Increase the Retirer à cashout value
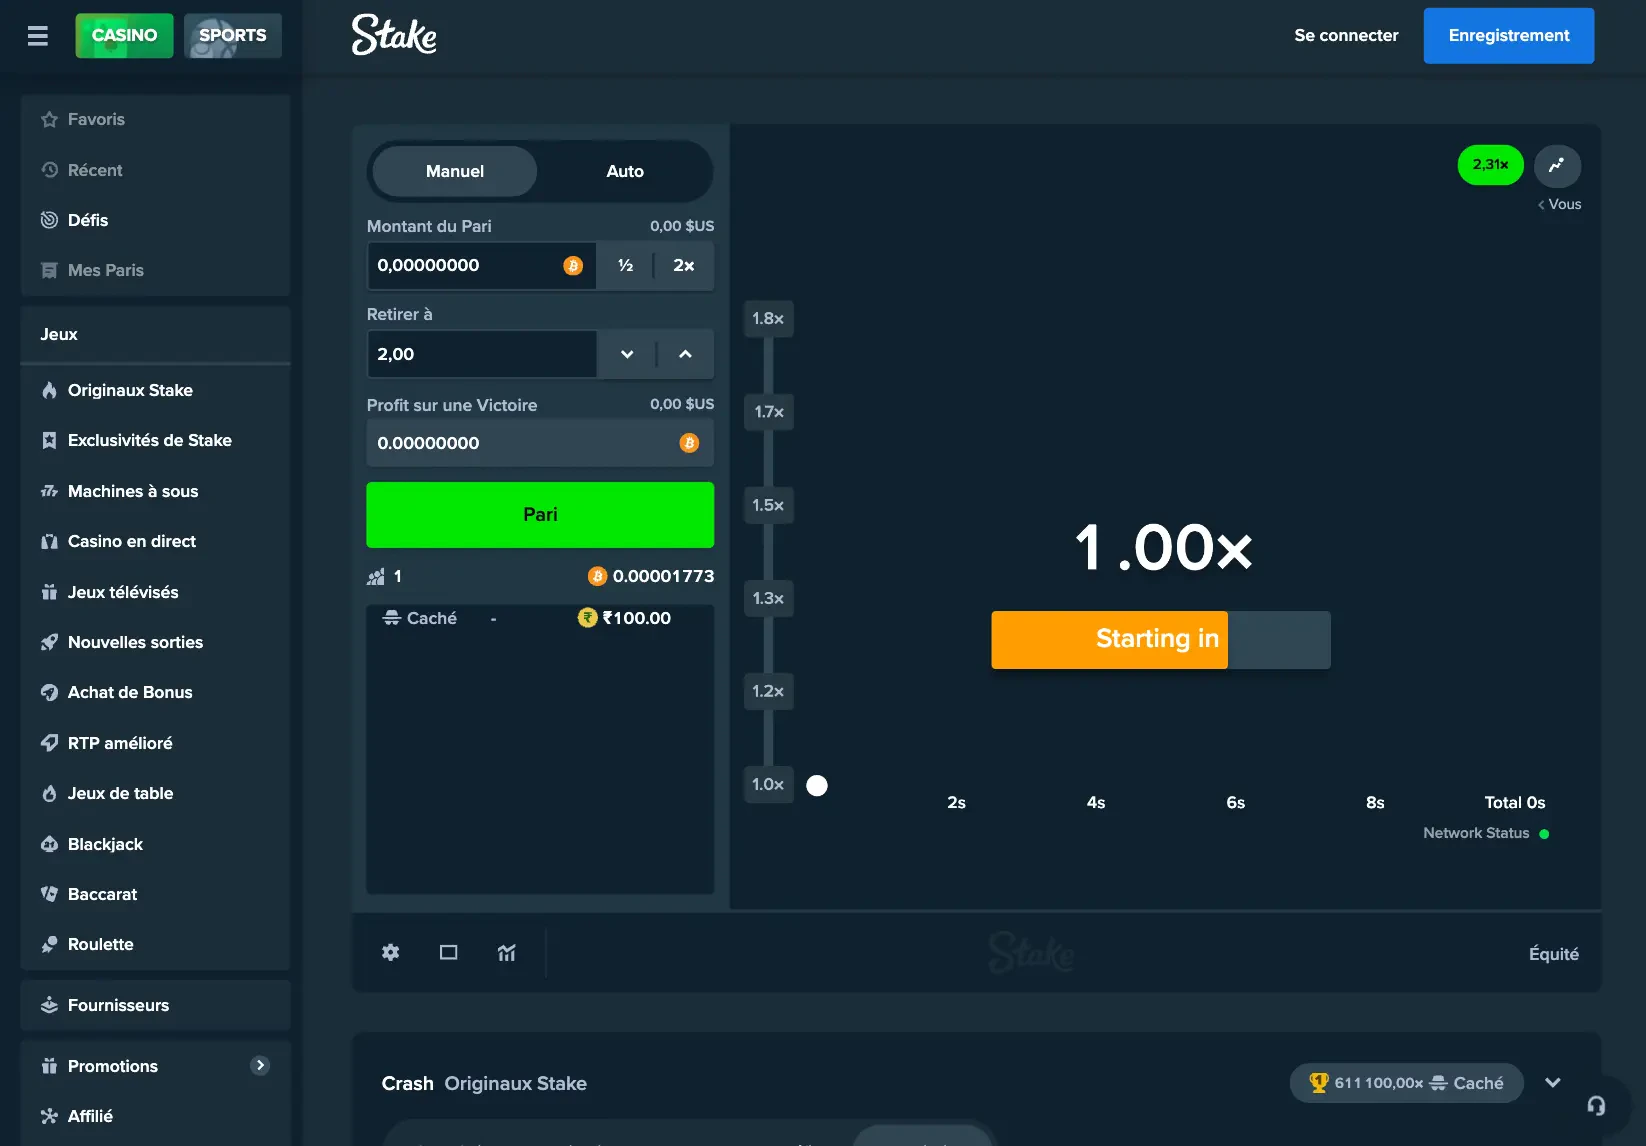Screen dimensions: 1646x1146 pyautogui.click(x=685, y=354)
